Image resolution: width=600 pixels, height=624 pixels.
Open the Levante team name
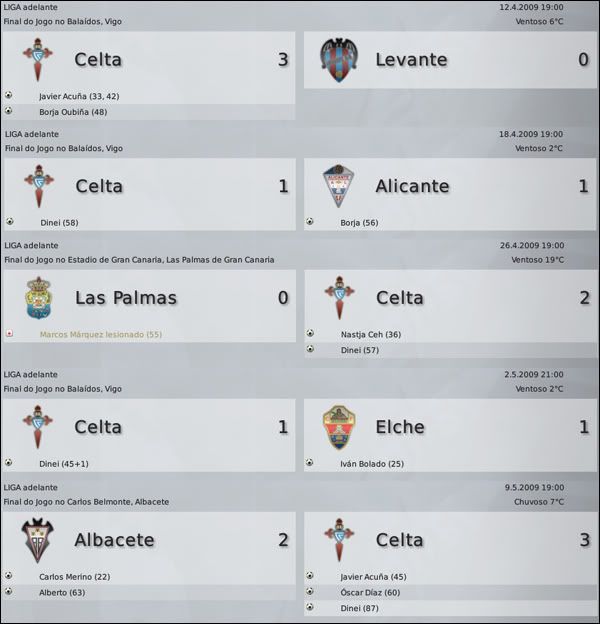(411, 60)
